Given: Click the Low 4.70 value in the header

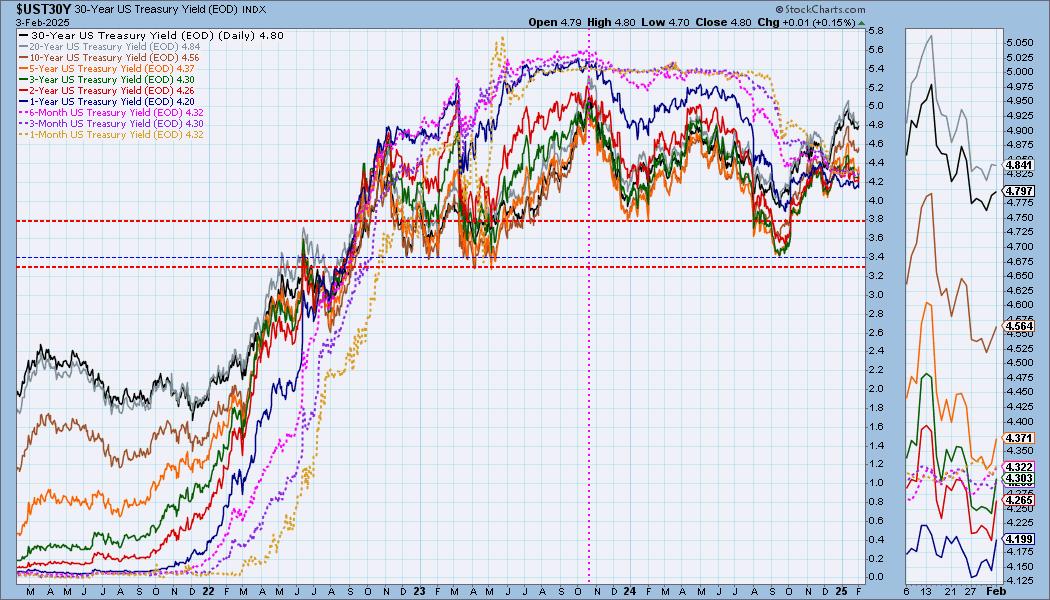Looking at the screenshot, I should pyautogui.click(x=665, y=22).
